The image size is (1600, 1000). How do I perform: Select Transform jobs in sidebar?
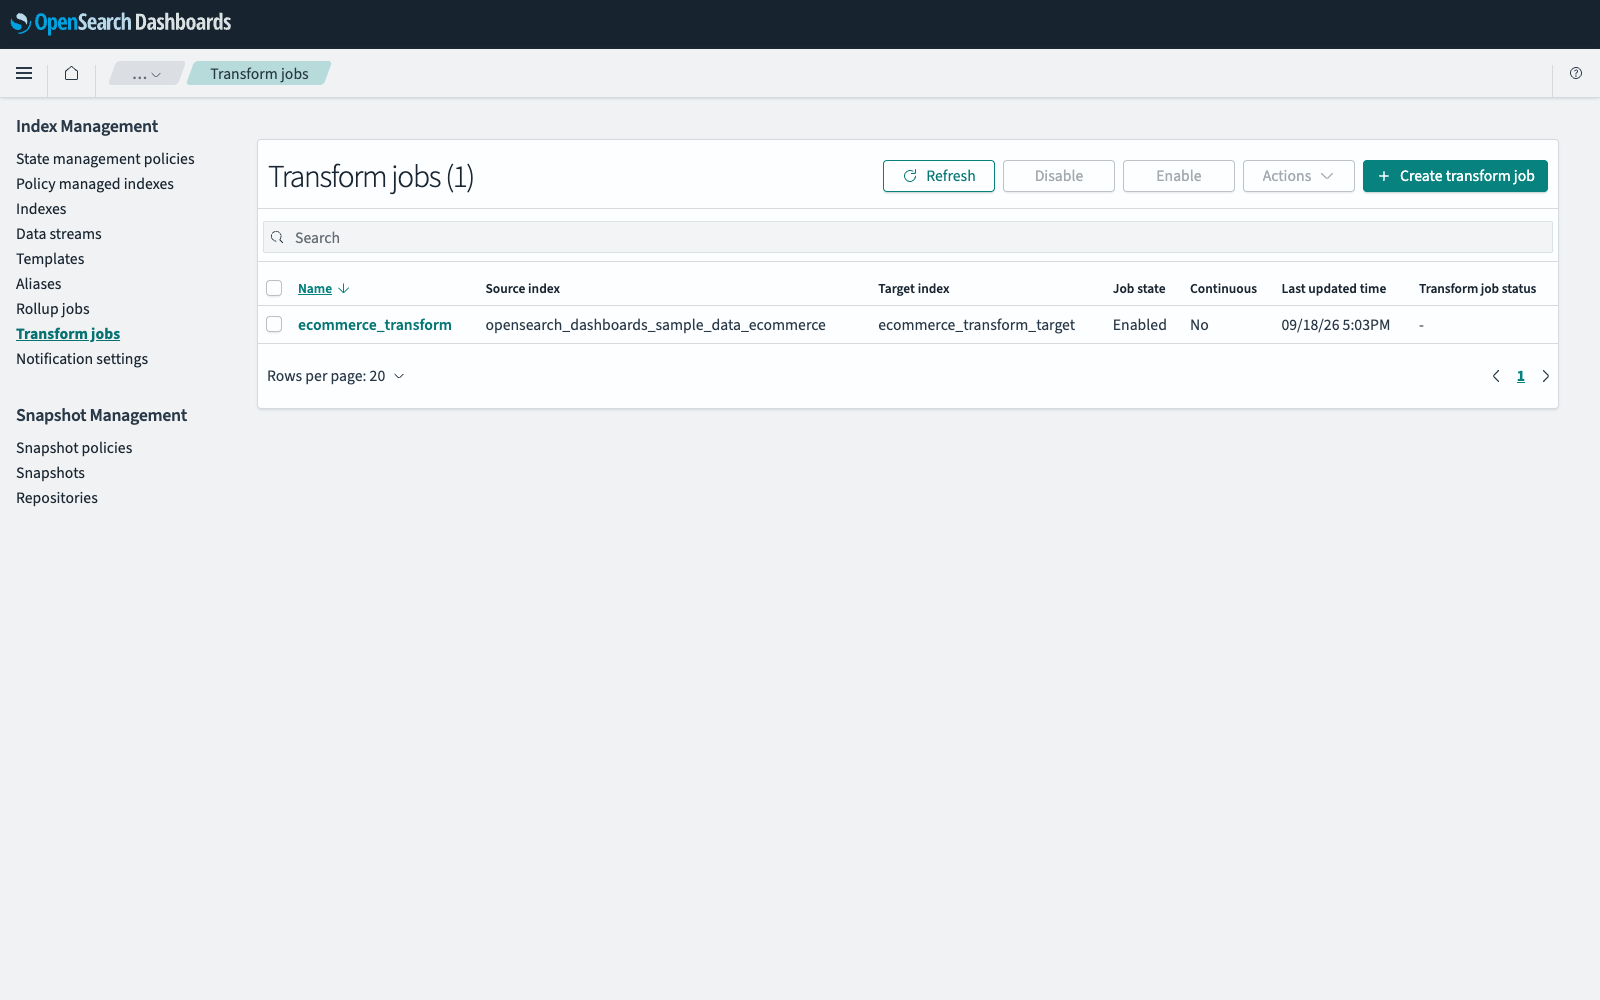68,334
